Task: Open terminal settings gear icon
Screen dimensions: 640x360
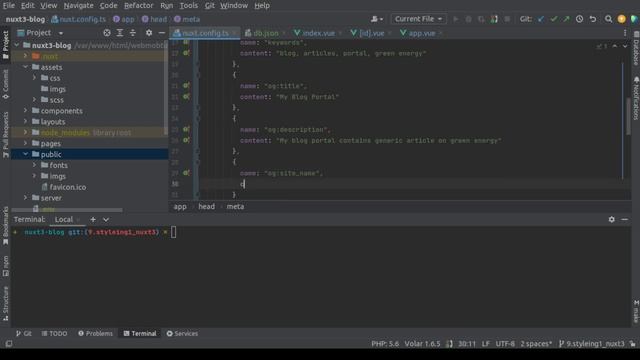Action: (611, 220)
